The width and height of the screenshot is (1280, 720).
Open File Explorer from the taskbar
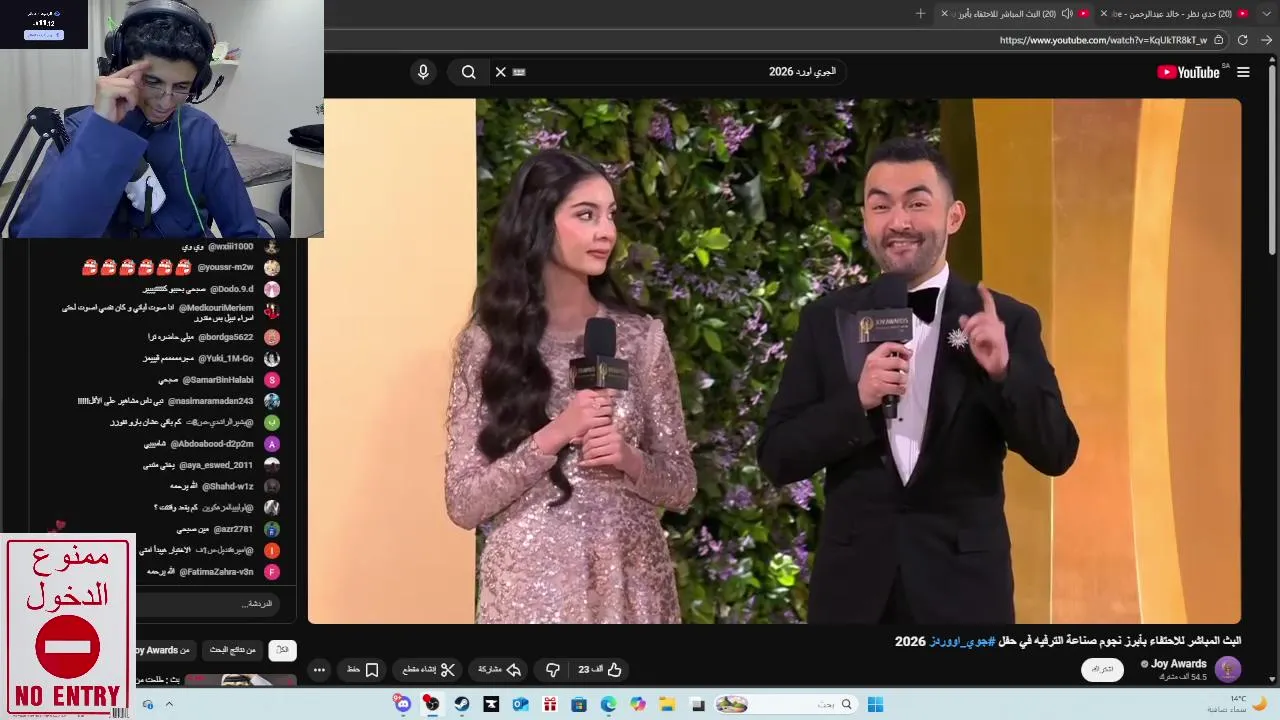coord(667,704)
